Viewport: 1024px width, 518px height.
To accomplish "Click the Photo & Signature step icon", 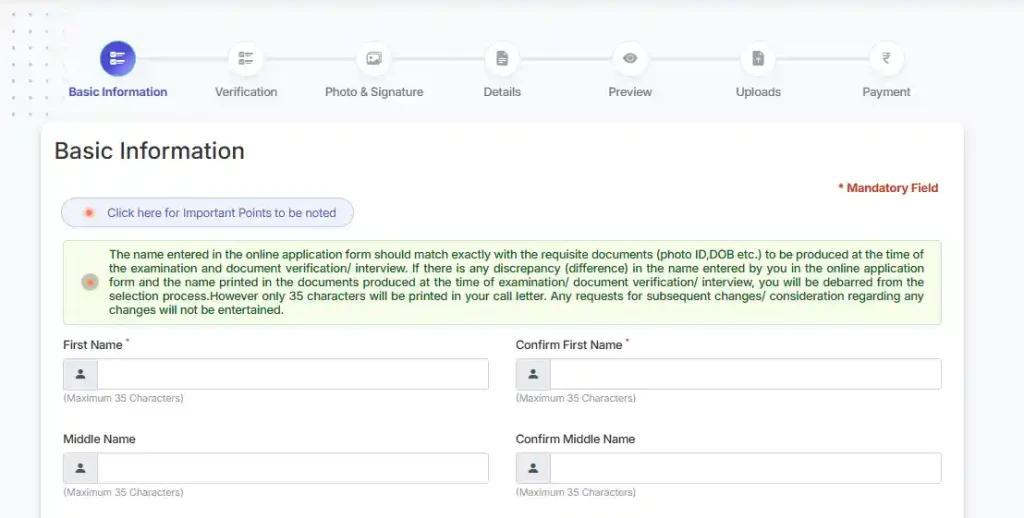I will (x=374, y=59).
